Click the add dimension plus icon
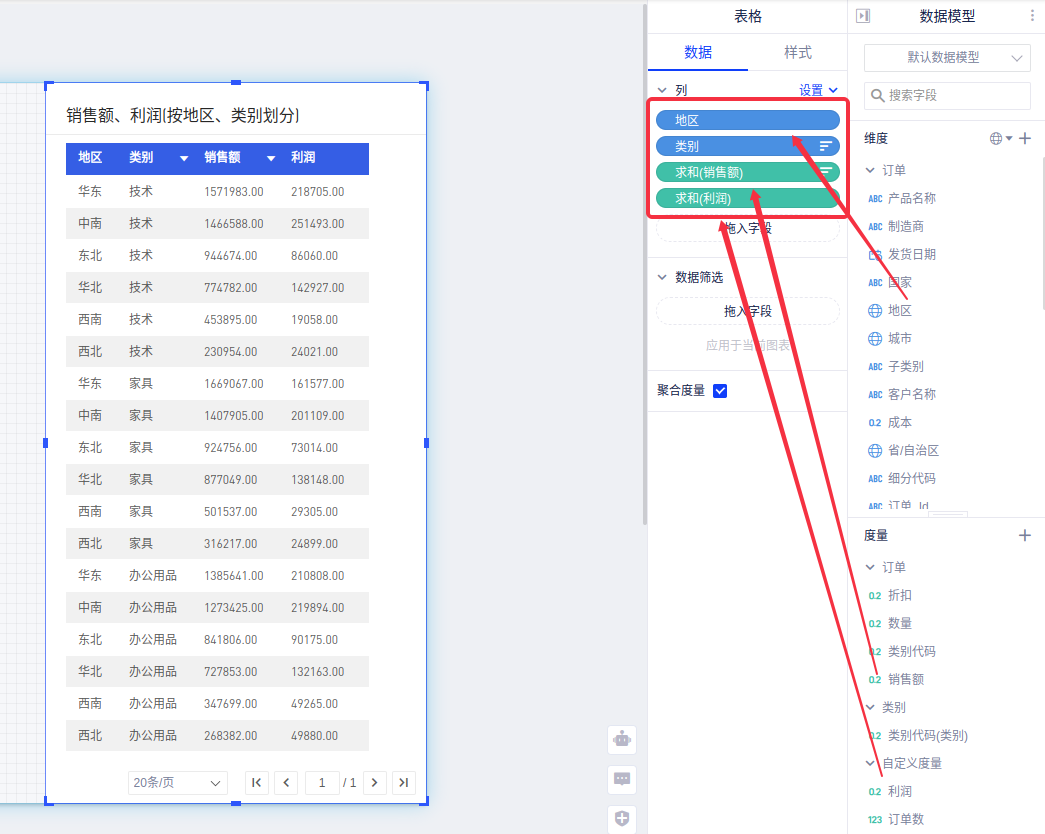Image resolution: width=1045 pixels, height=834 pixels. click(1025, 138)
